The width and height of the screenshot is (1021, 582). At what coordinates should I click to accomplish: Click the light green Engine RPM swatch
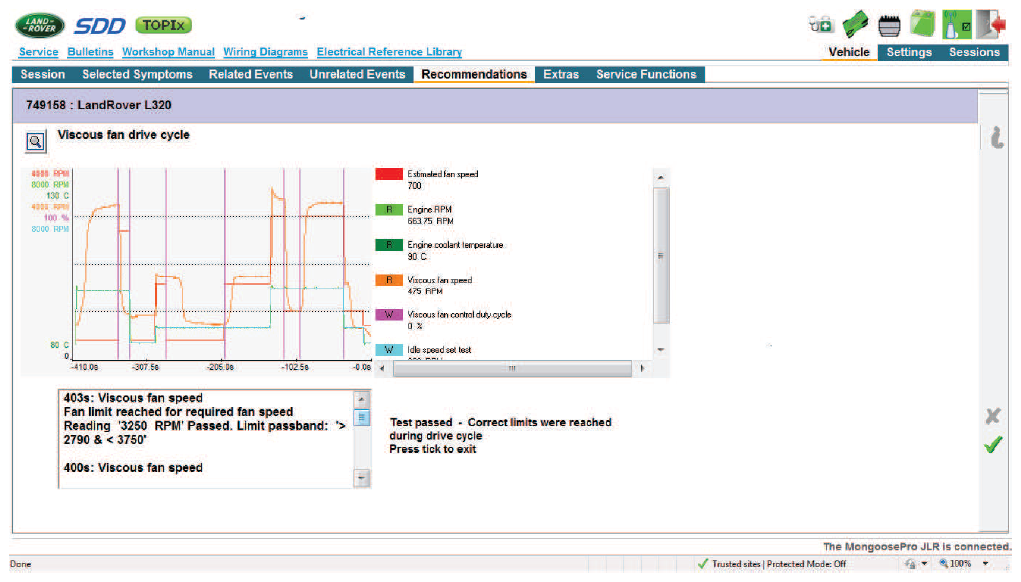tap(389, 210)
